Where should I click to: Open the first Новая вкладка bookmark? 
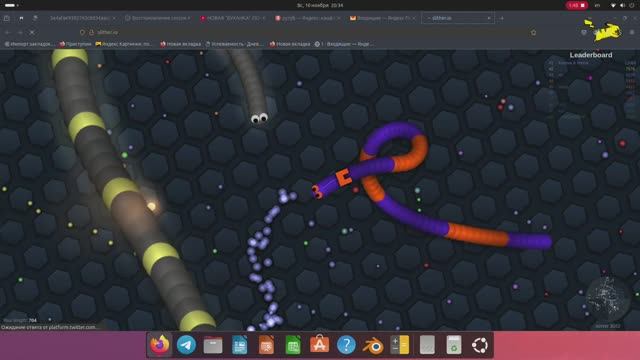(x=180, y=44)
